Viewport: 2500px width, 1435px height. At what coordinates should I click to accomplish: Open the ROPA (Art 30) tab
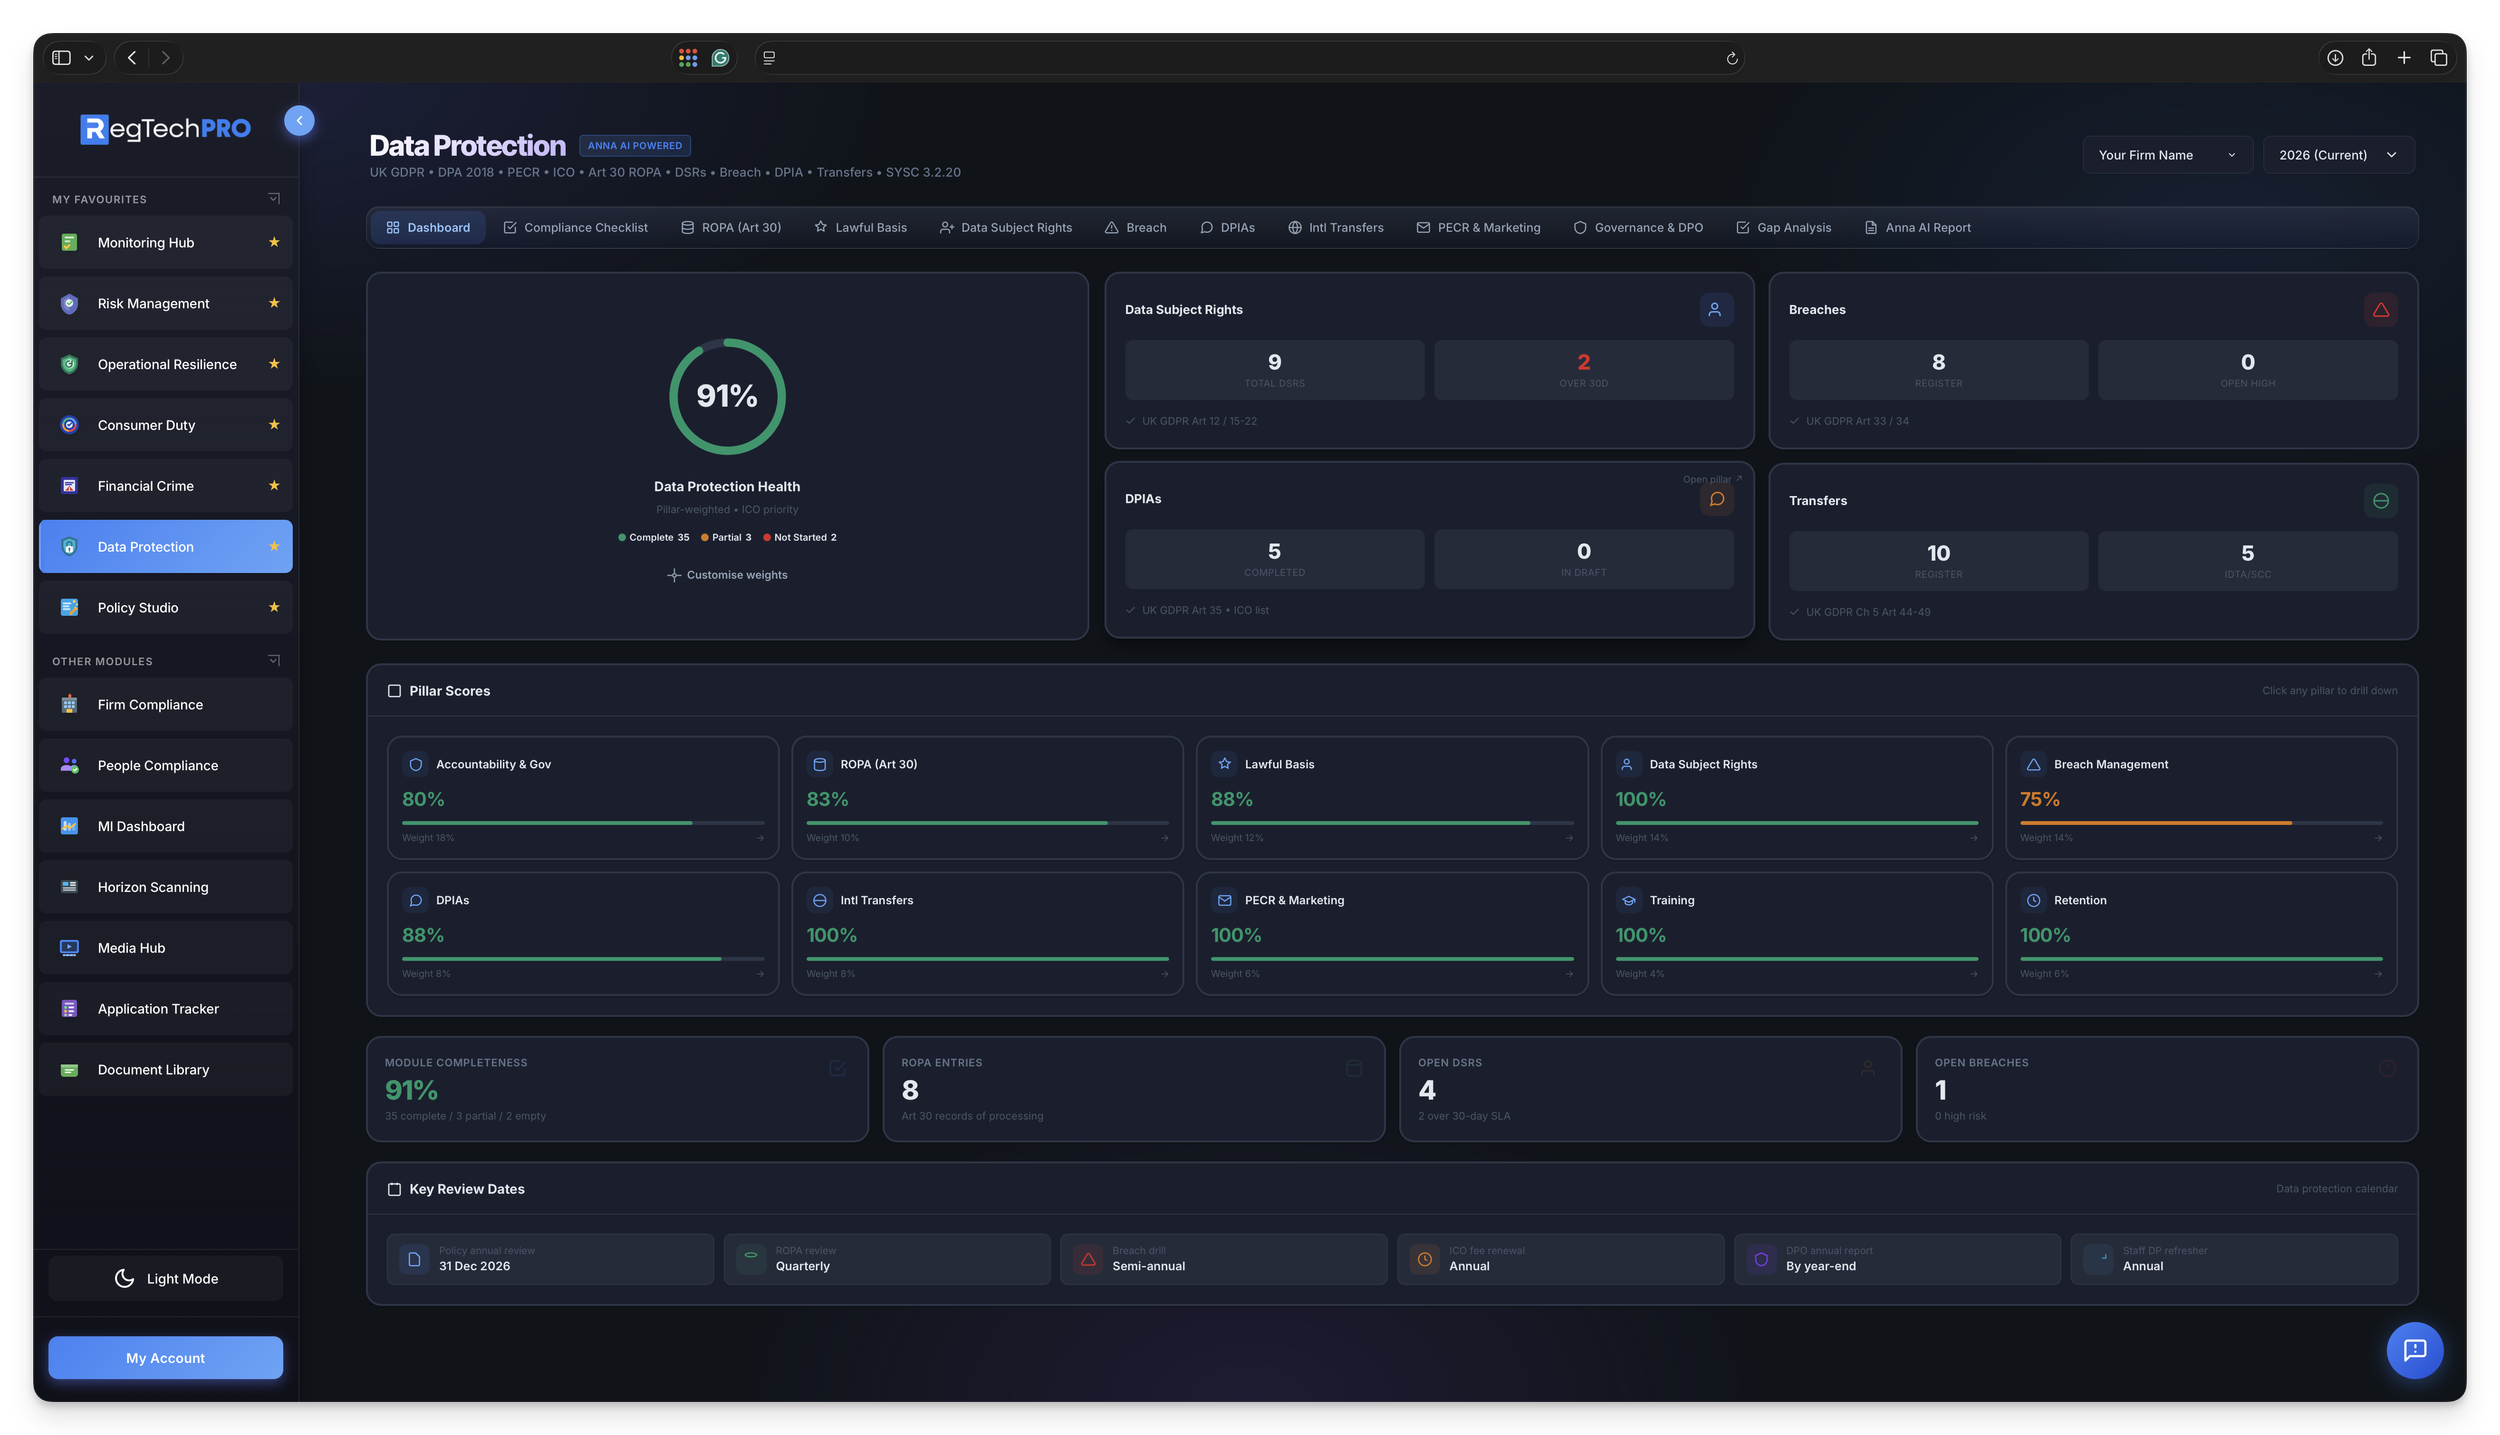coord(731,228)
